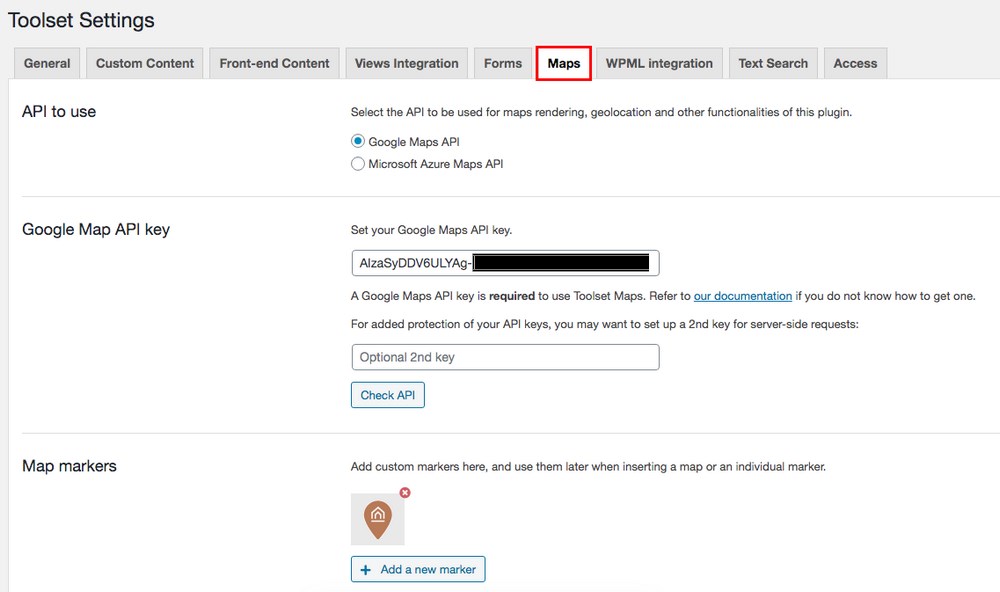
Task: Follow the 'our documentation' link
Action: point(743,296)
